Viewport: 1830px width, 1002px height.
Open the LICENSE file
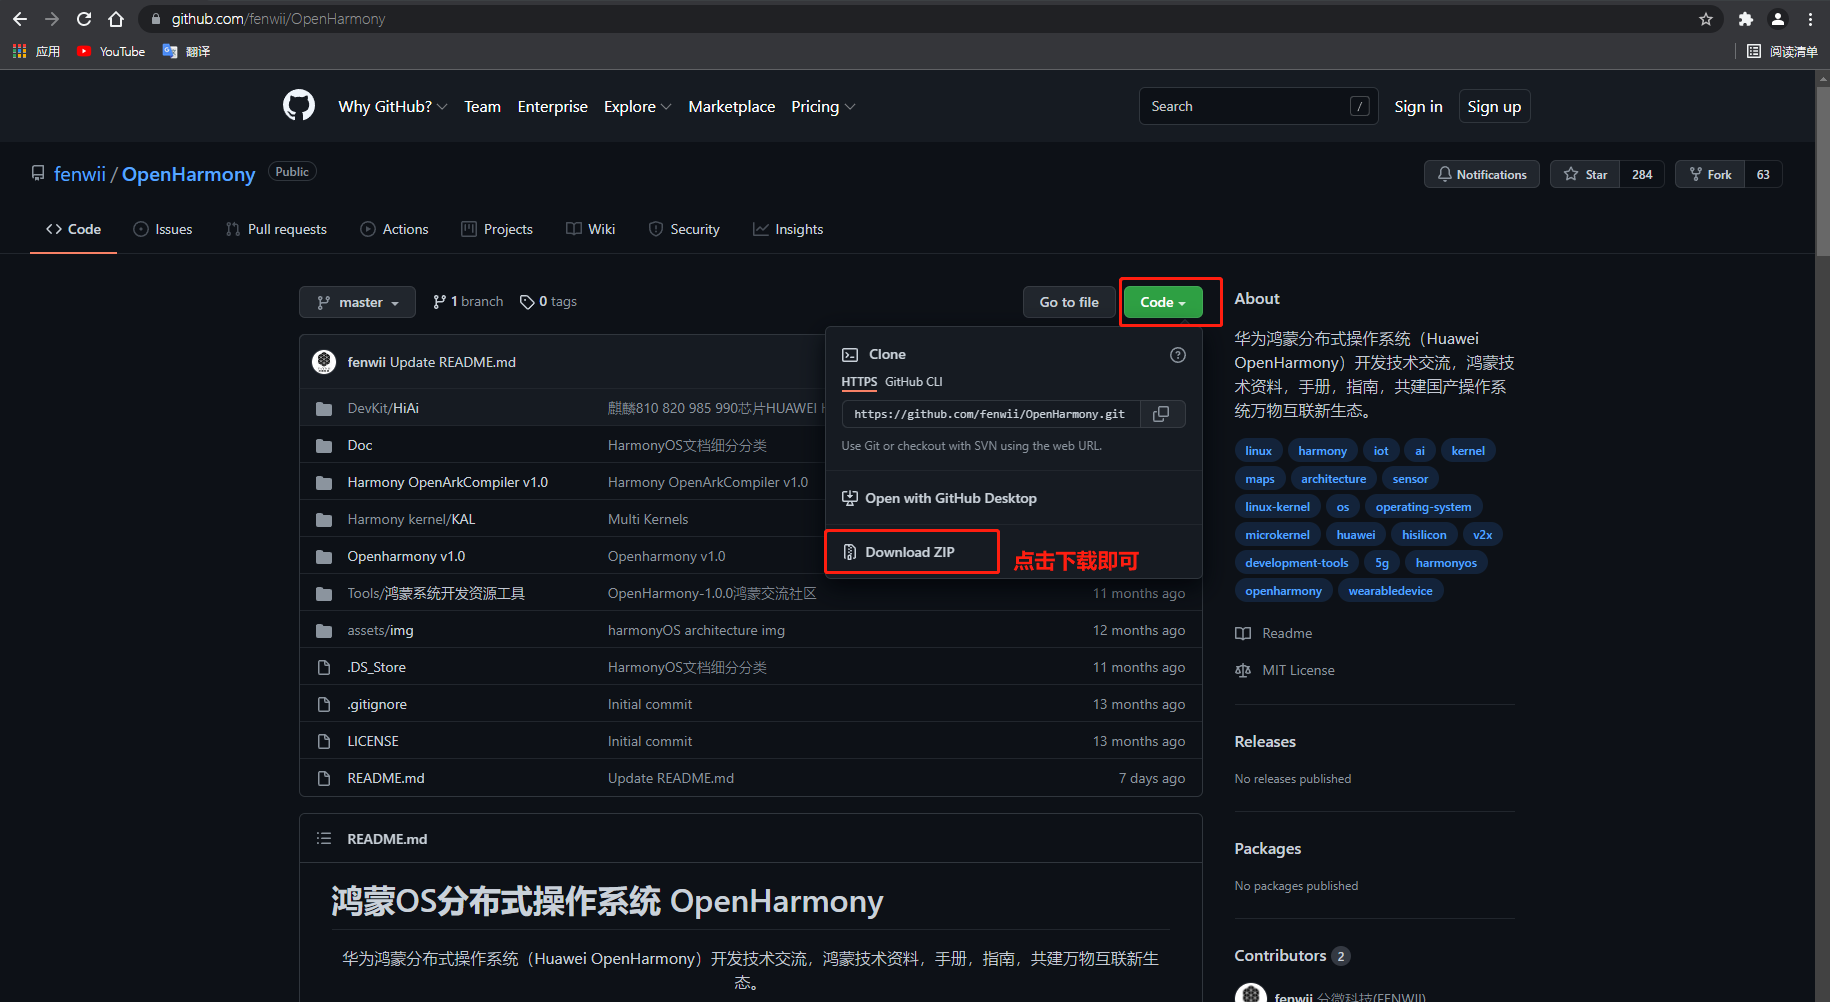373,741
